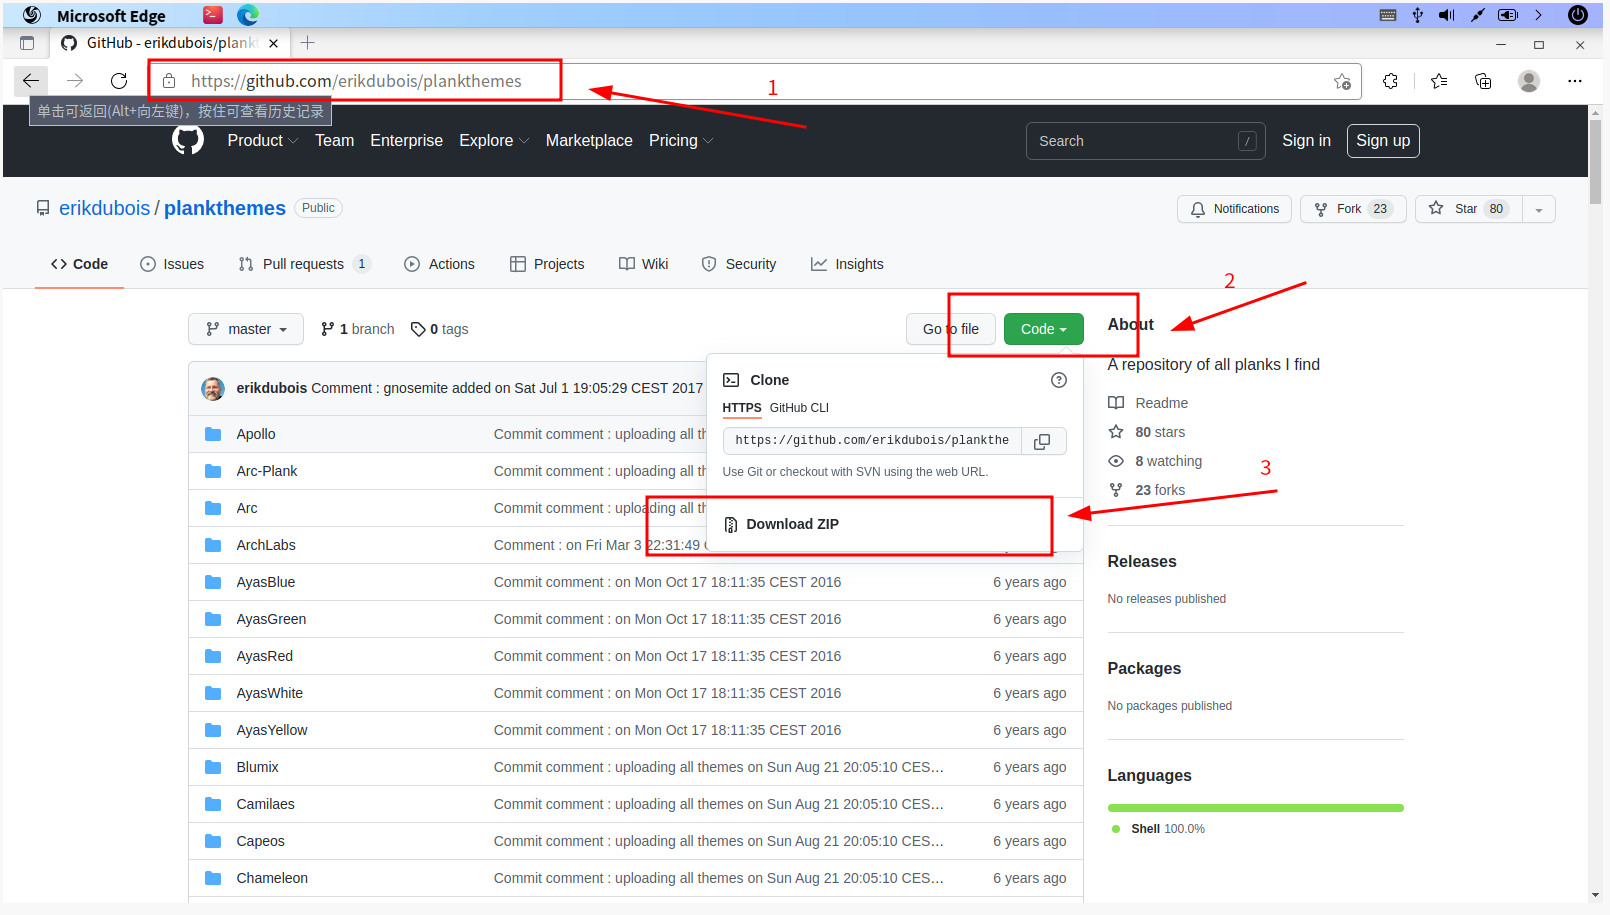Viewport: 1610px width, 915px height.
Task: Click the Sign in link
Action: pos(1306,141)
